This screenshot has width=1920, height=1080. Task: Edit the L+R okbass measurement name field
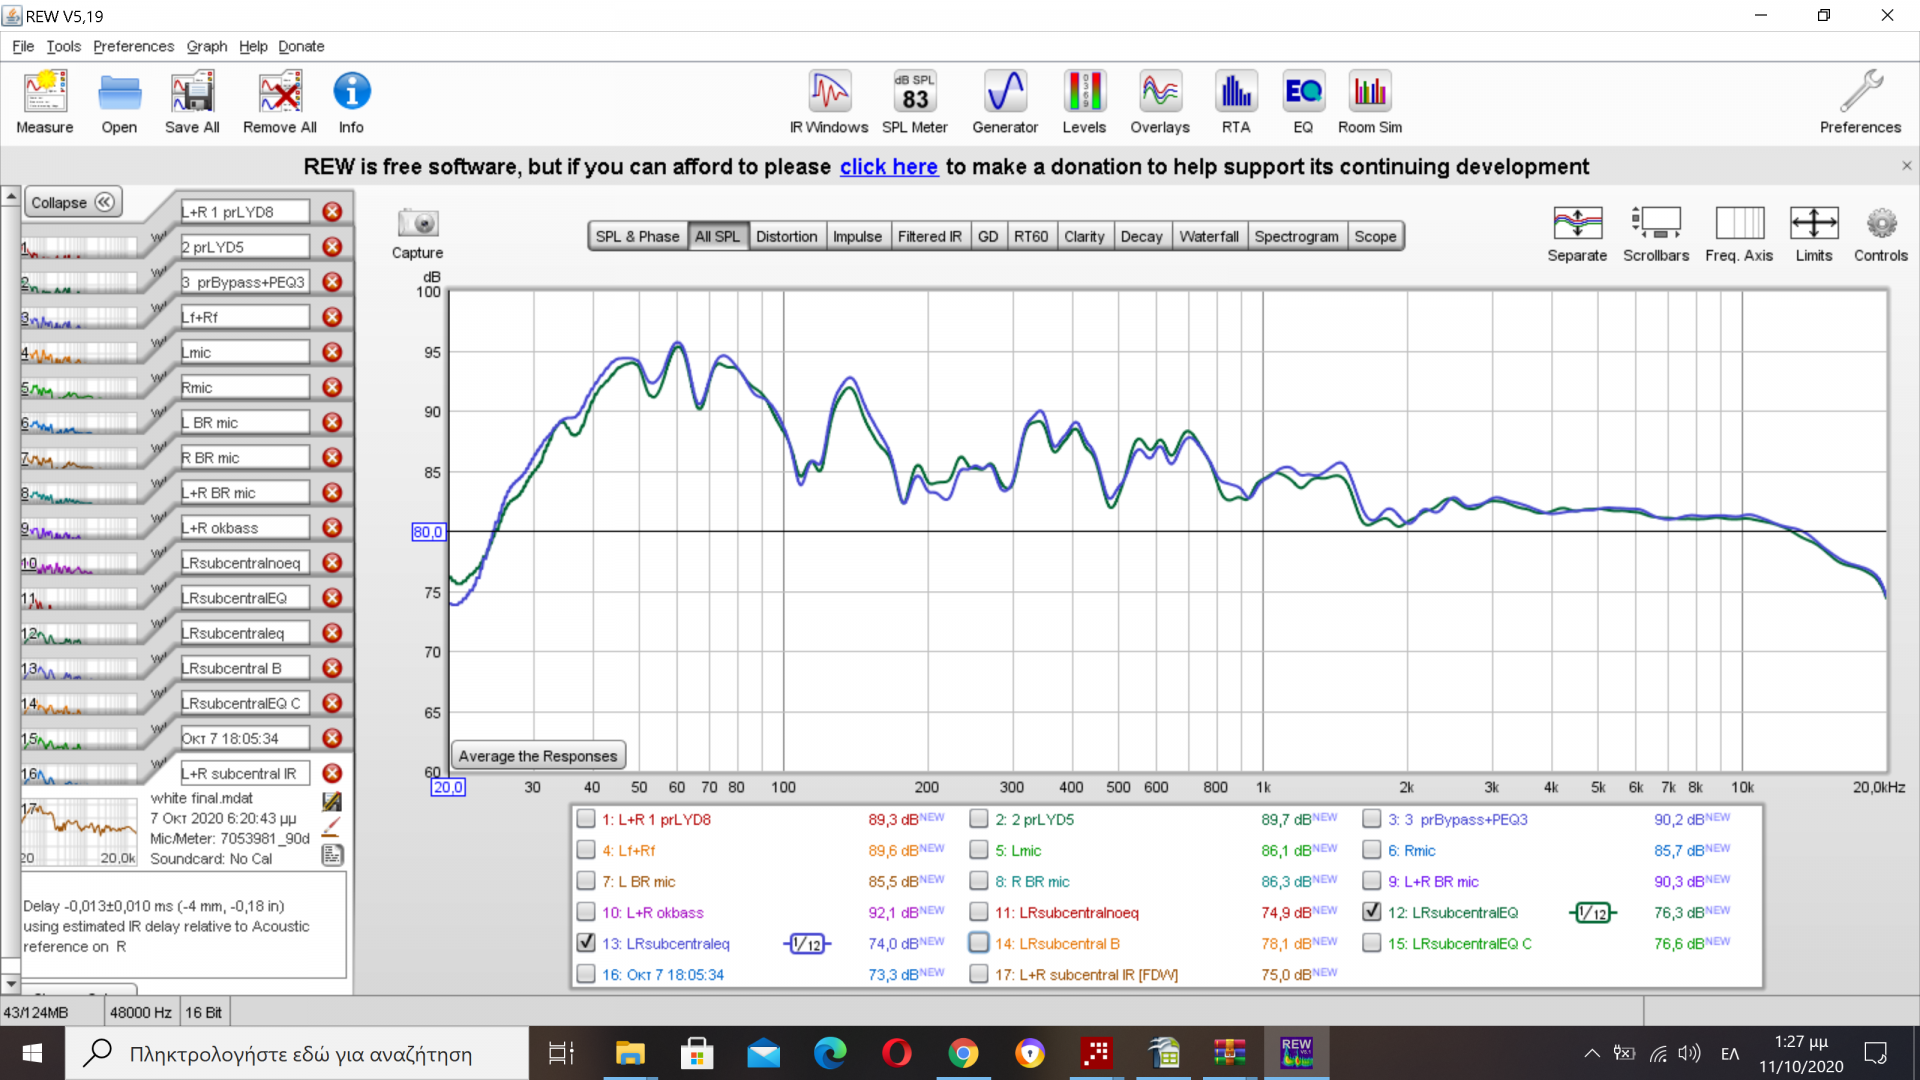point(244,528)
